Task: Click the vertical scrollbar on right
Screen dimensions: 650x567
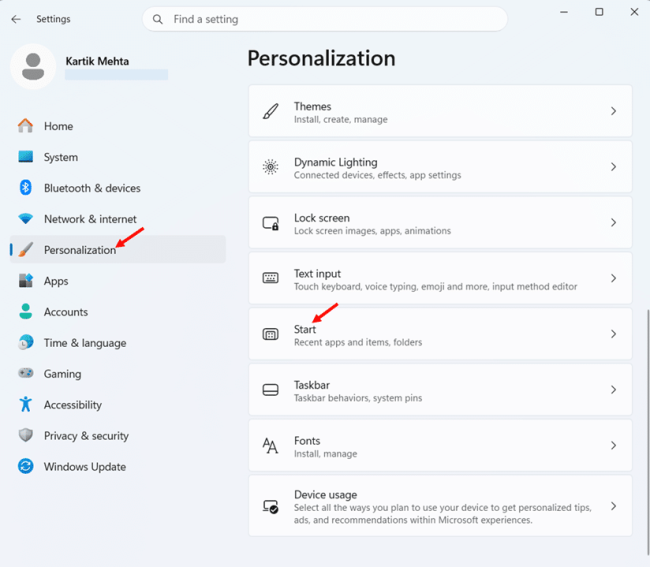Action: point(647,431)
